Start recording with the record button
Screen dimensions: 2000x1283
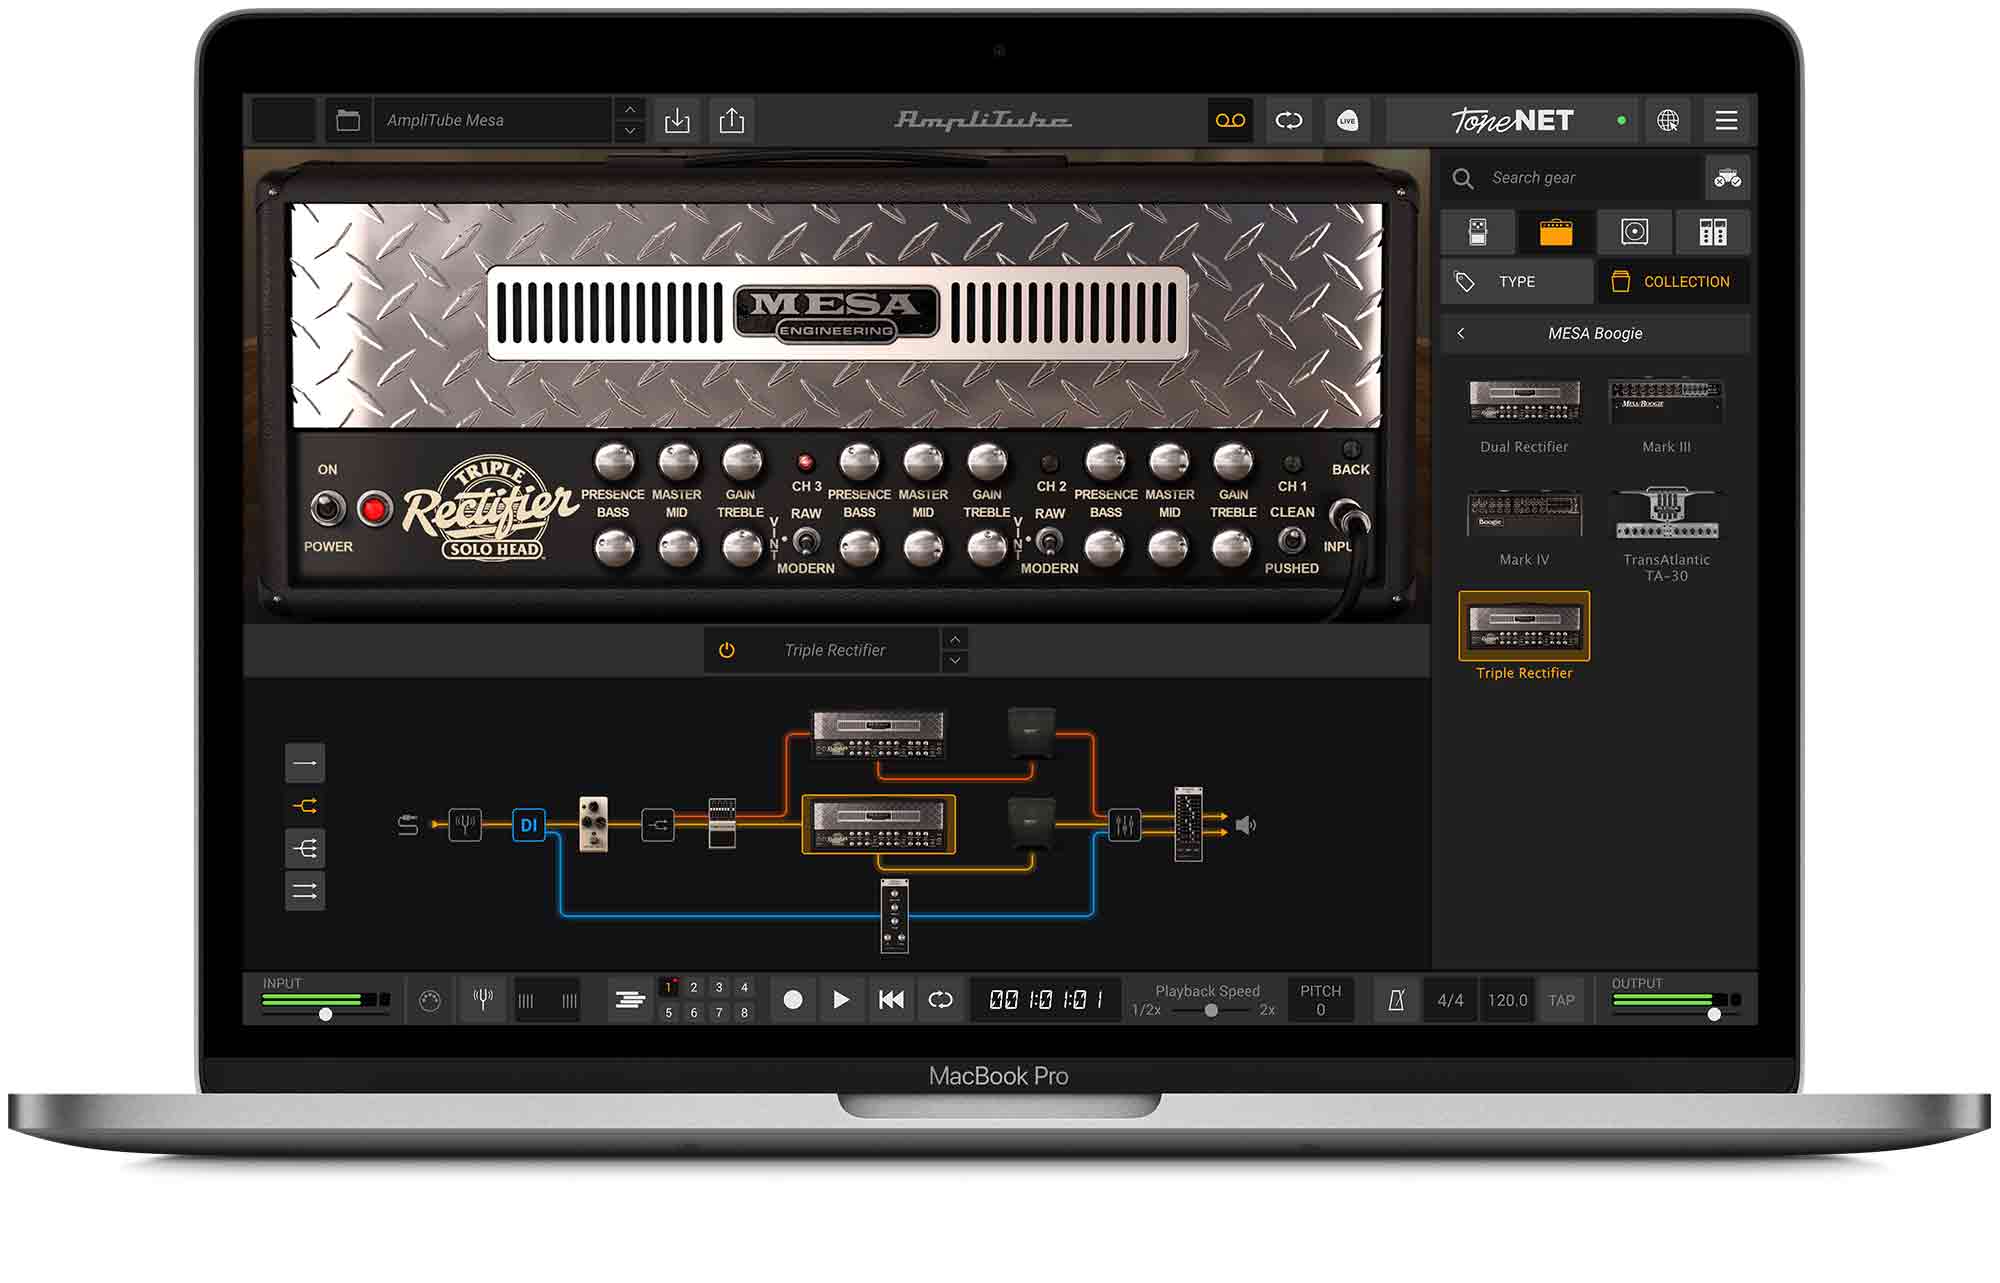tap(792, 999)
